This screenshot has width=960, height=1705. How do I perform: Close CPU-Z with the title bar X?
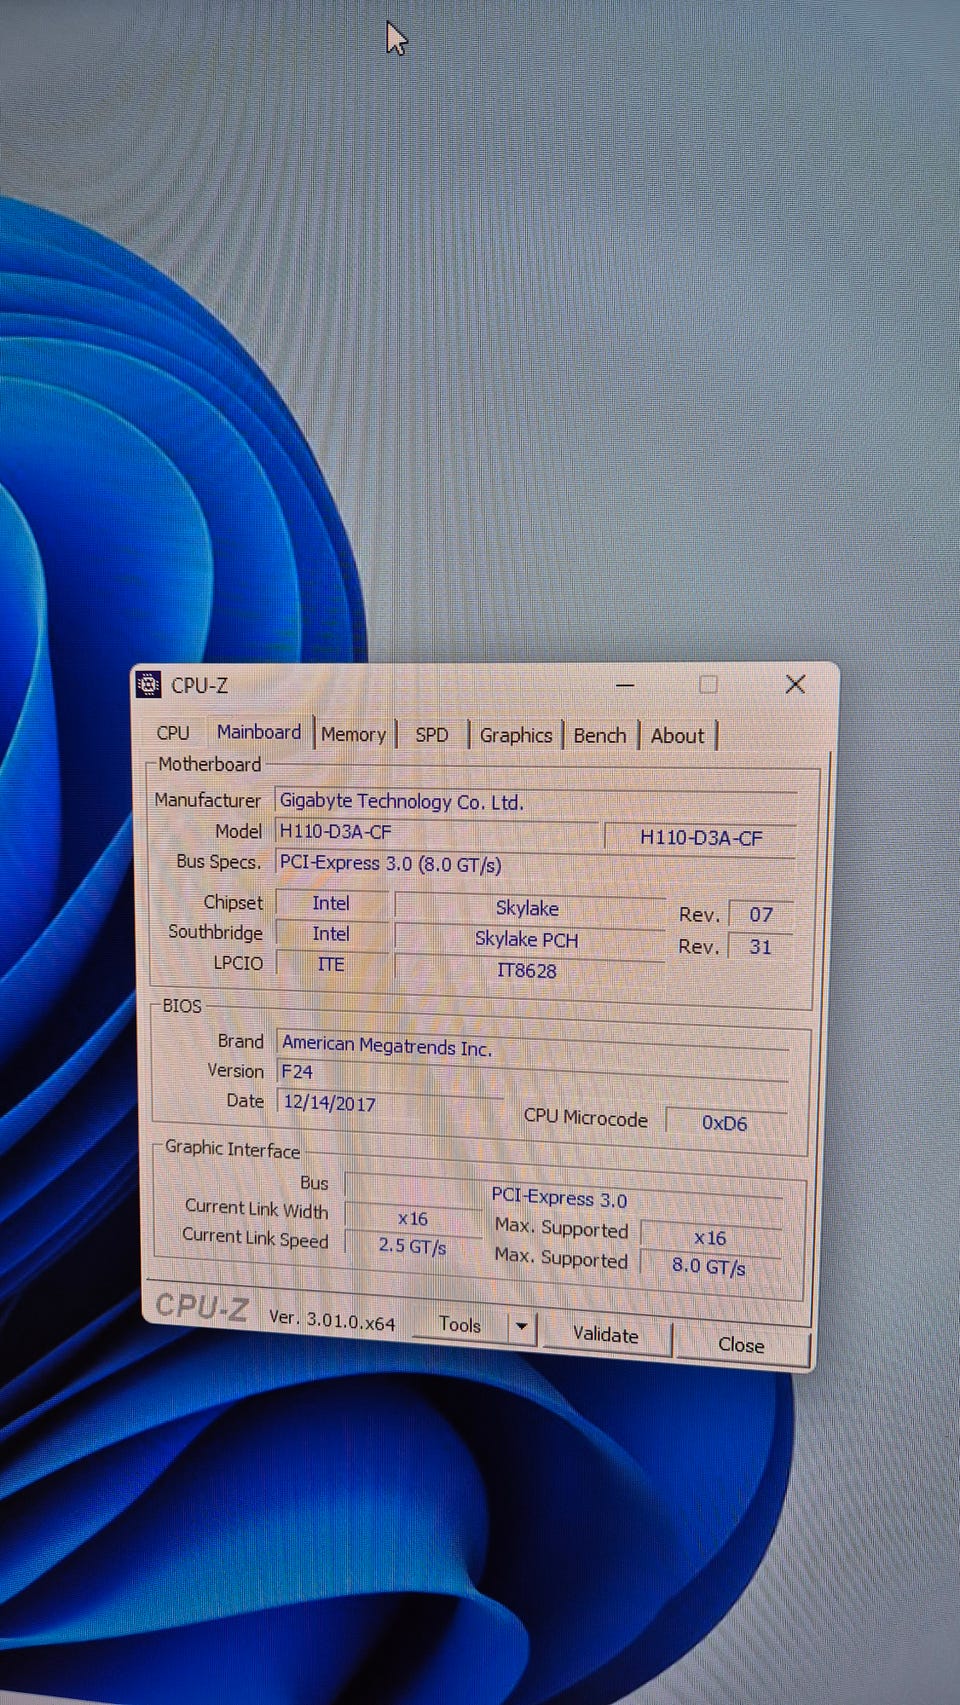pos(795,684)
